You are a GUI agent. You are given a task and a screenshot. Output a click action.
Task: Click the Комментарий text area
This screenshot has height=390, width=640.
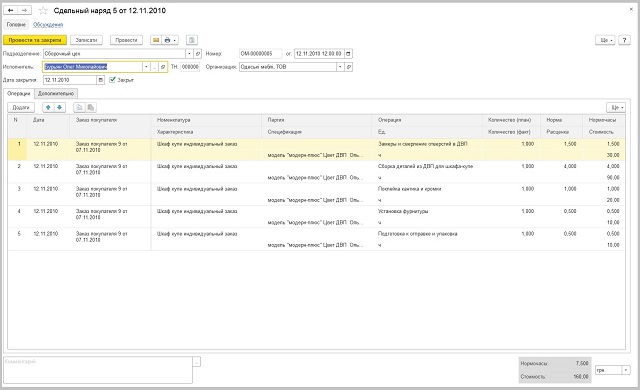98,370
